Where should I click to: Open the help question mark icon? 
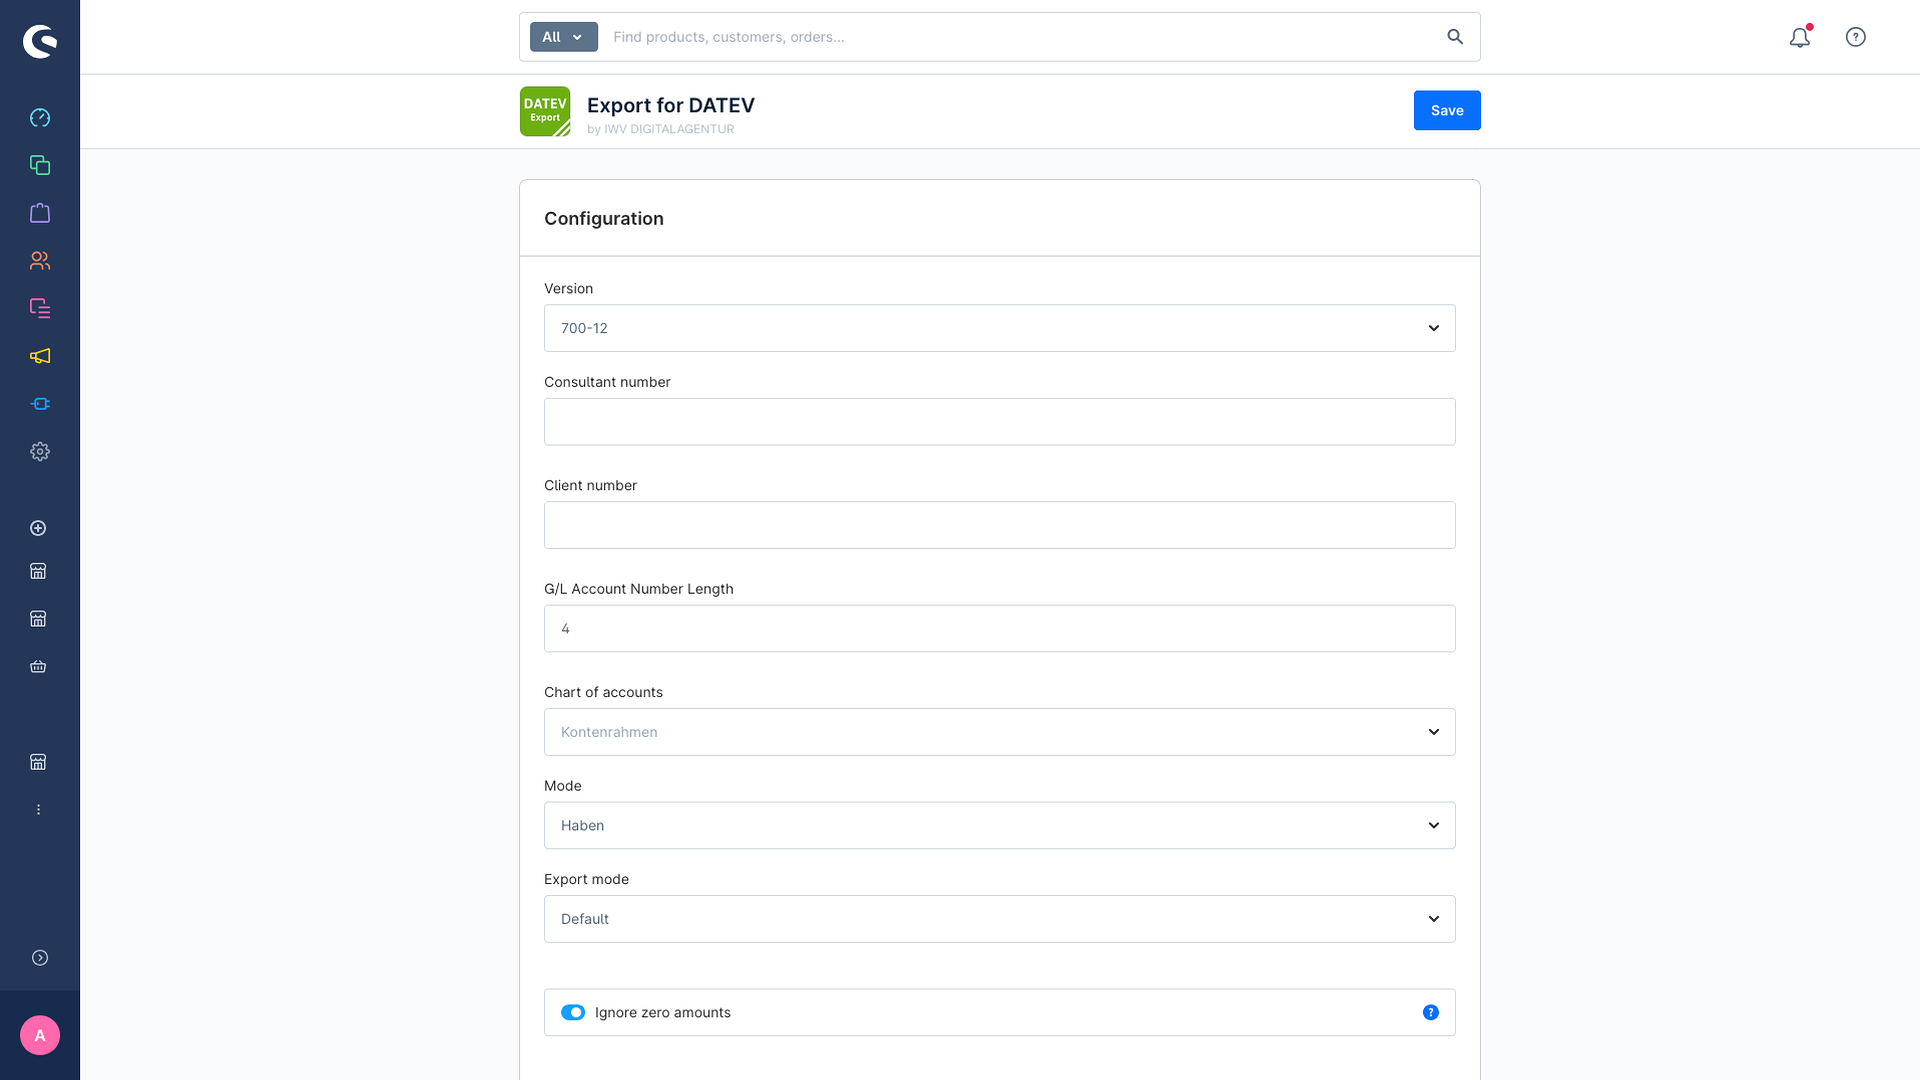point(1856,37)
